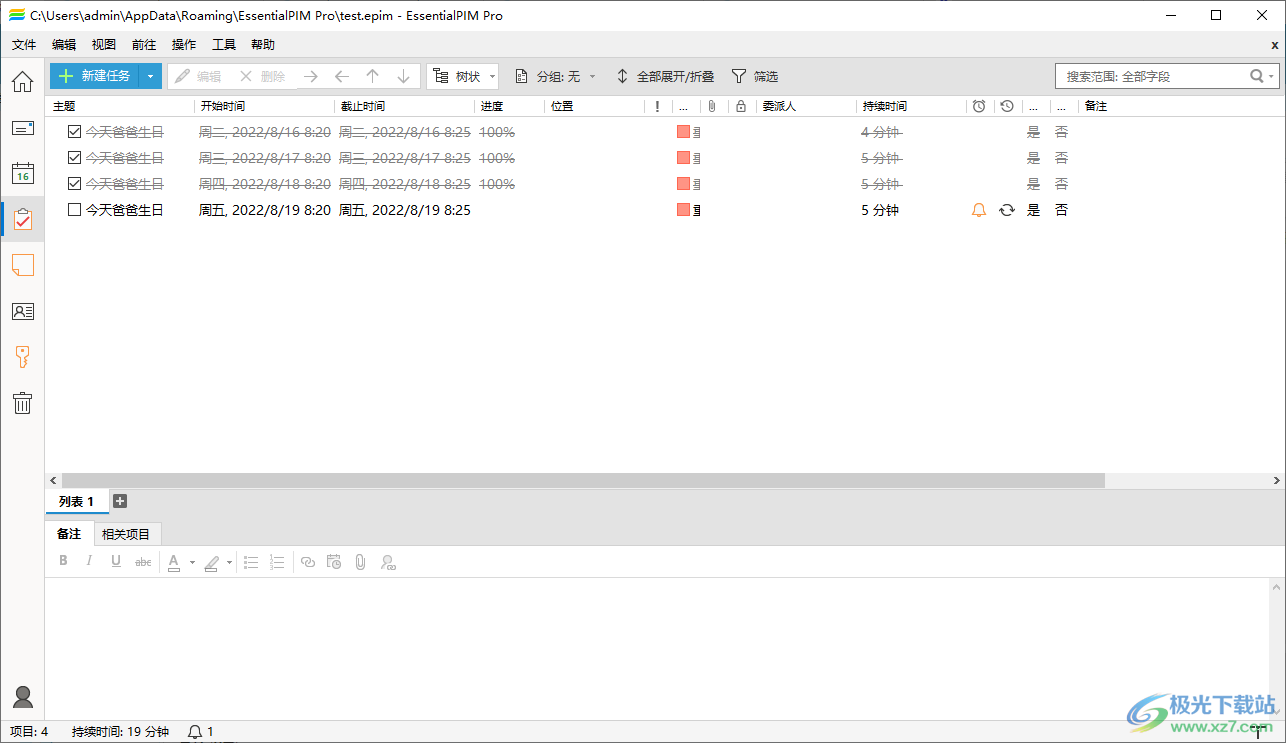
Task: Insert date and time in notes editor
Action: (335, 562)
